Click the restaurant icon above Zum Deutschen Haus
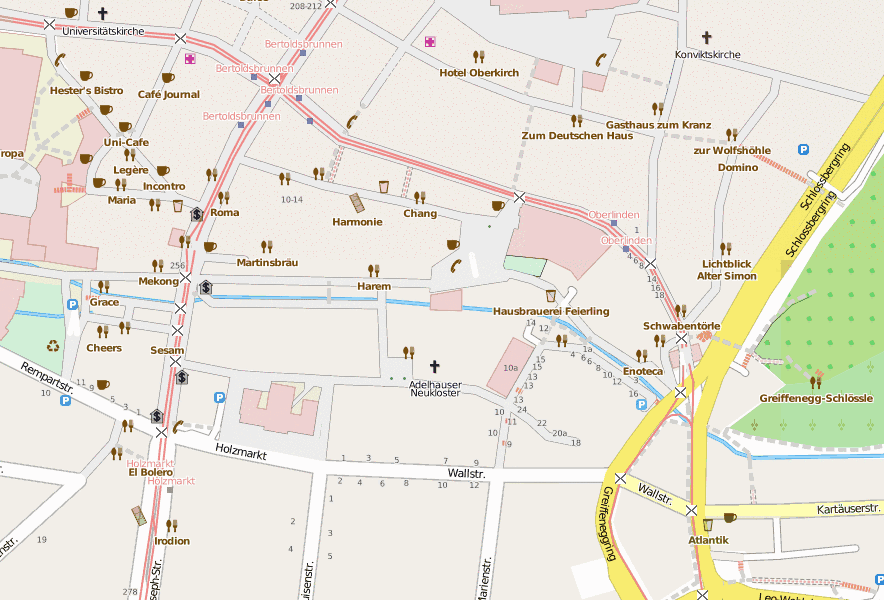Image resolution: width=884 pixels, height=600 pixels. [x=576, y=121]
